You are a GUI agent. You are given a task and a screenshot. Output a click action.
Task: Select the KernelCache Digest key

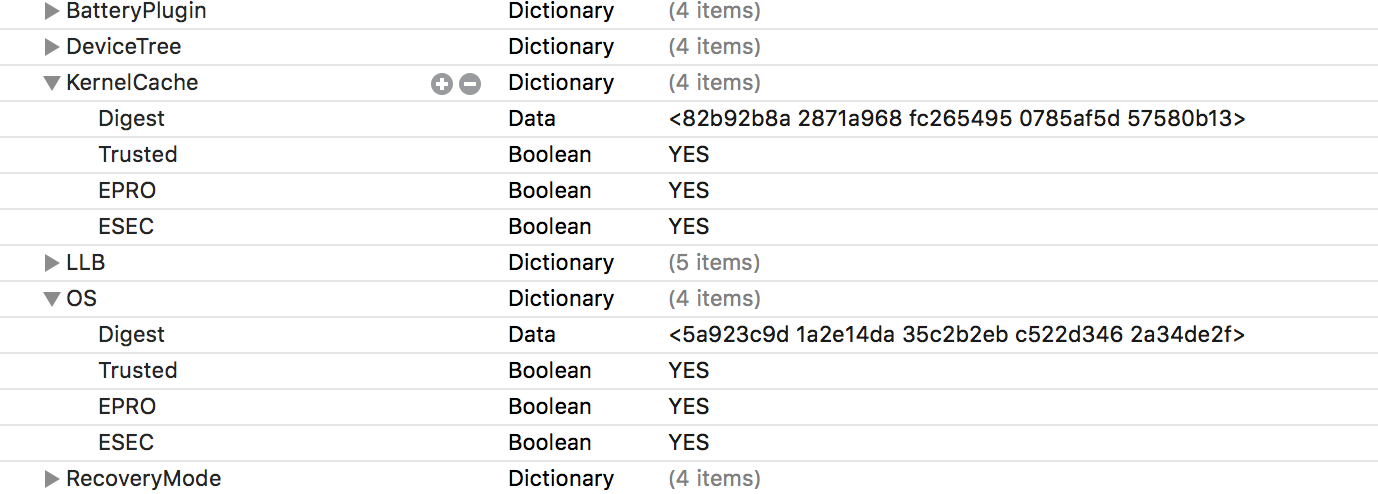pos(131,119)
